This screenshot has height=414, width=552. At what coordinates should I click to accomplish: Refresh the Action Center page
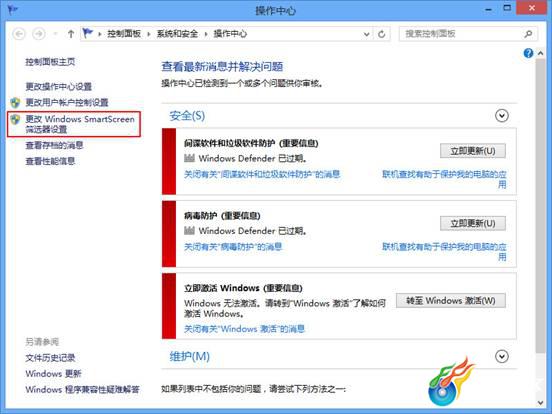tap(382, 34)
